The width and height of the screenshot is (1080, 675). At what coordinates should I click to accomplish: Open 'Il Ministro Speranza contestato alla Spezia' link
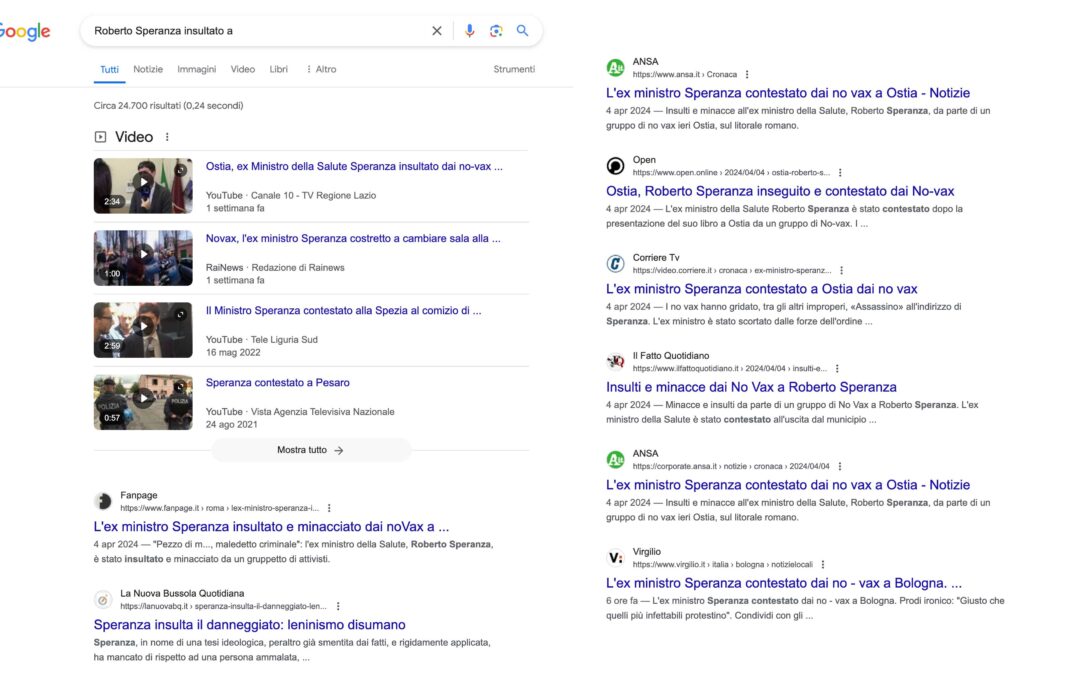click(344, 311)
